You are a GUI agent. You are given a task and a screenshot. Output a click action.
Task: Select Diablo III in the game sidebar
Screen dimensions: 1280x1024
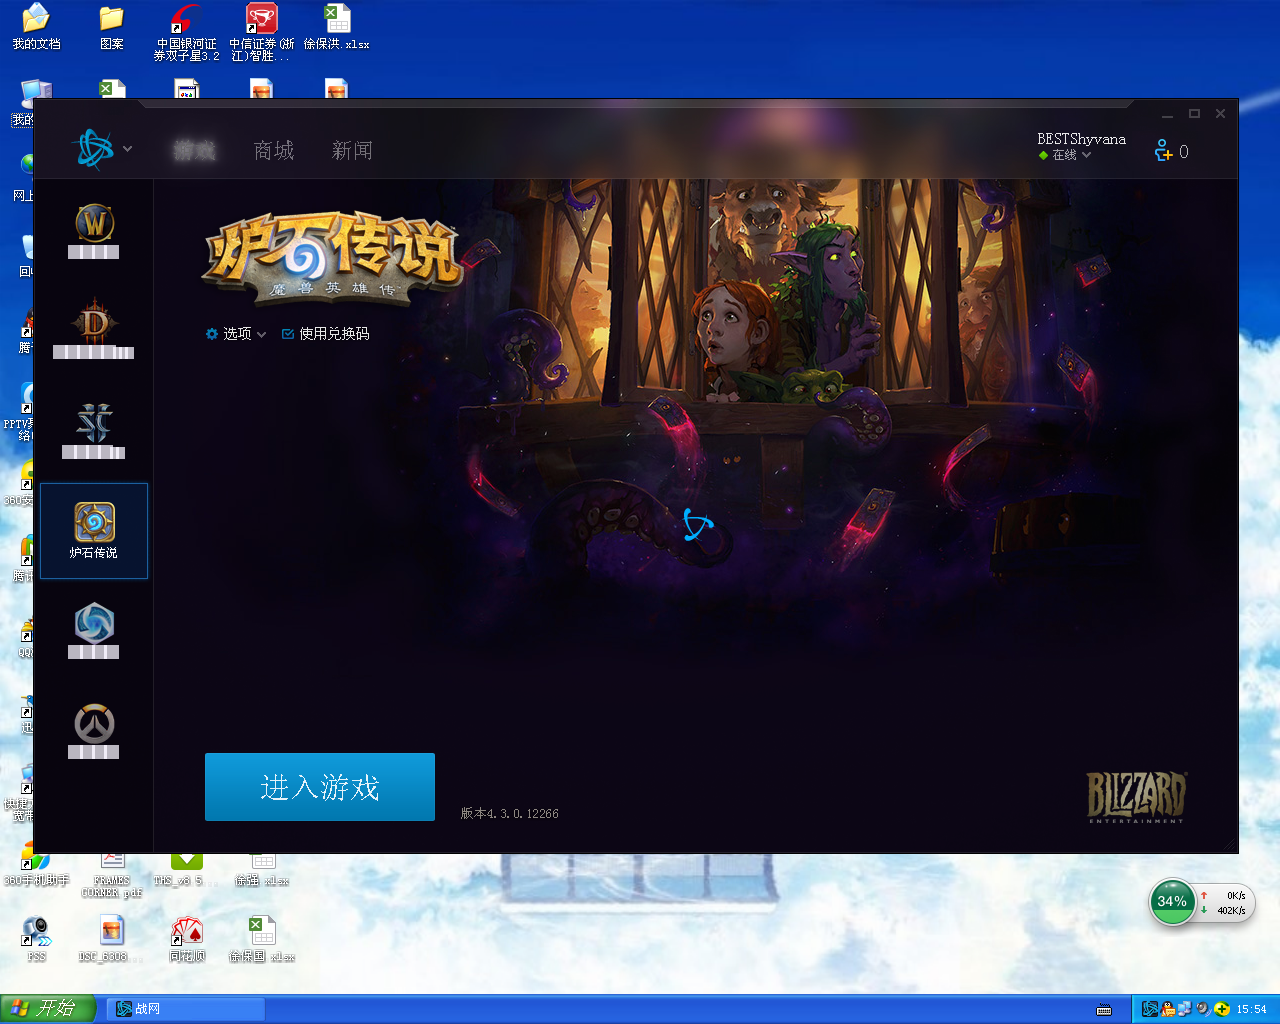(94, 329)
